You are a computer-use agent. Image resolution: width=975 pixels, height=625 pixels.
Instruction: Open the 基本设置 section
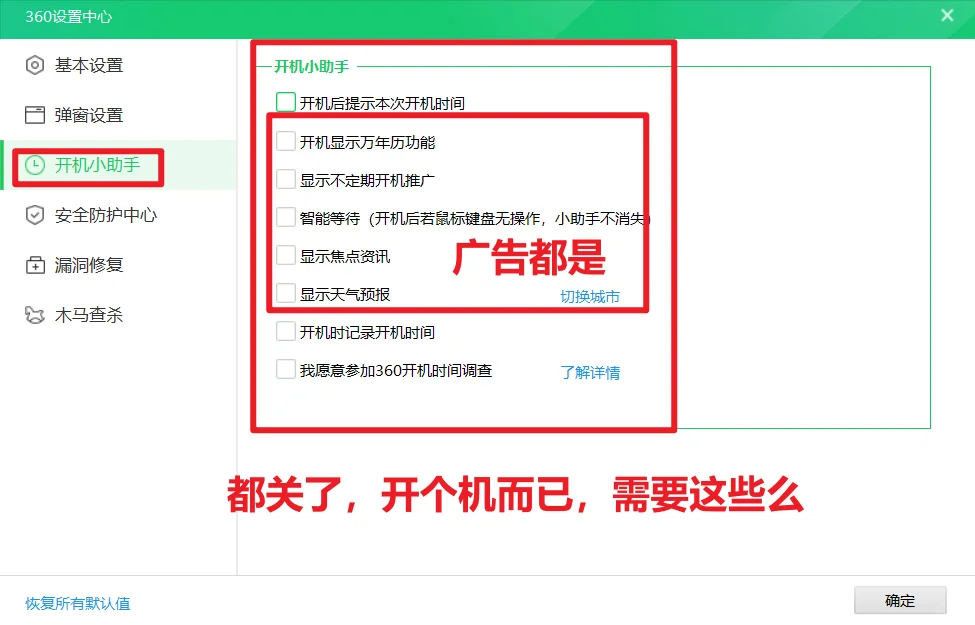tap(118, 65)
